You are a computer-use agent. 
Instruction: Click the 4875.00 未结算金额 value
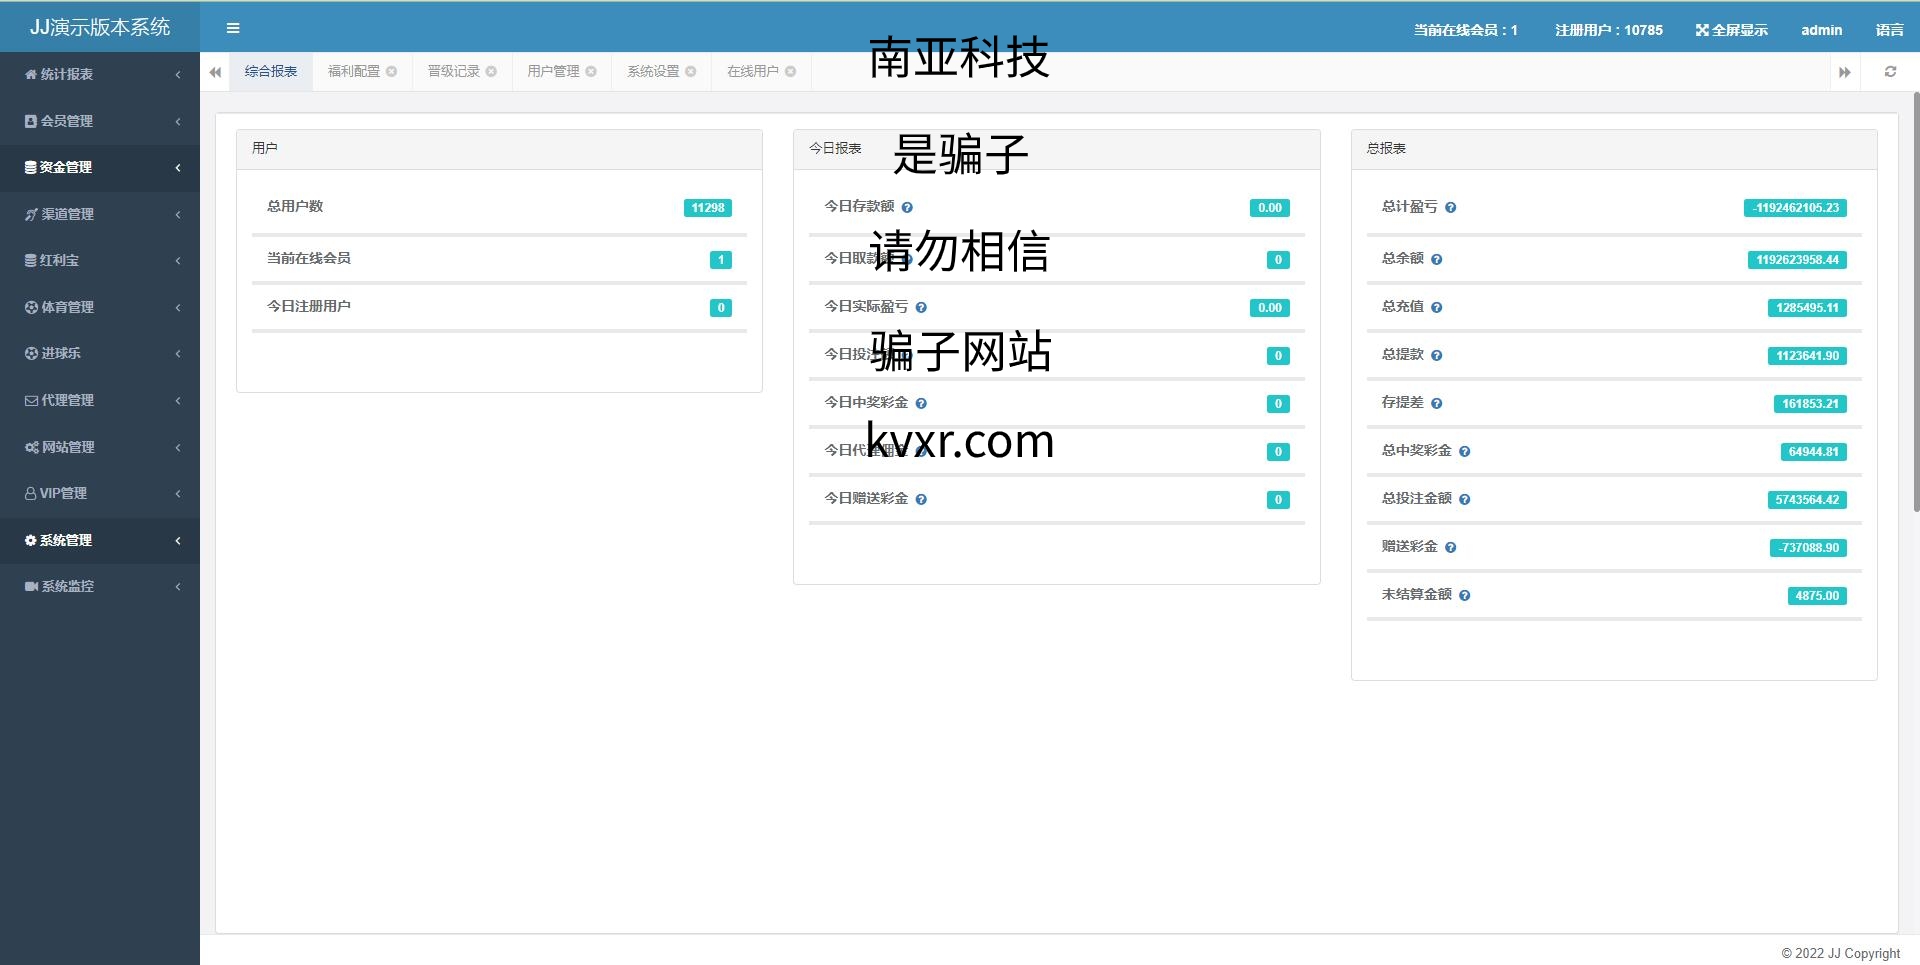click(x=1817, y=596)
